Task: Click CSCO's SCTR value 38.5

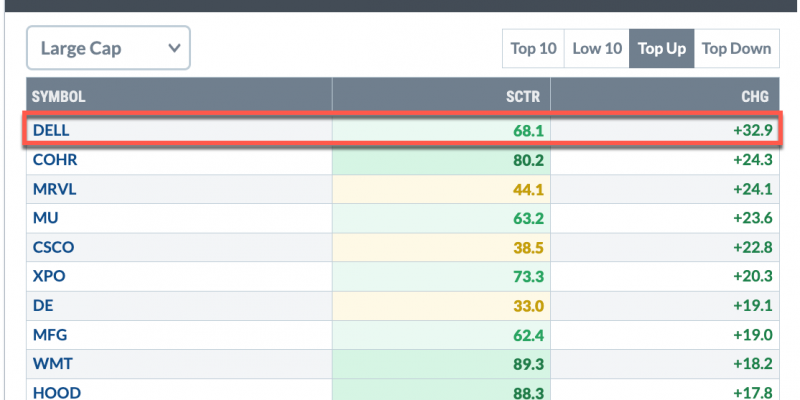Action: tap(529, 248)
